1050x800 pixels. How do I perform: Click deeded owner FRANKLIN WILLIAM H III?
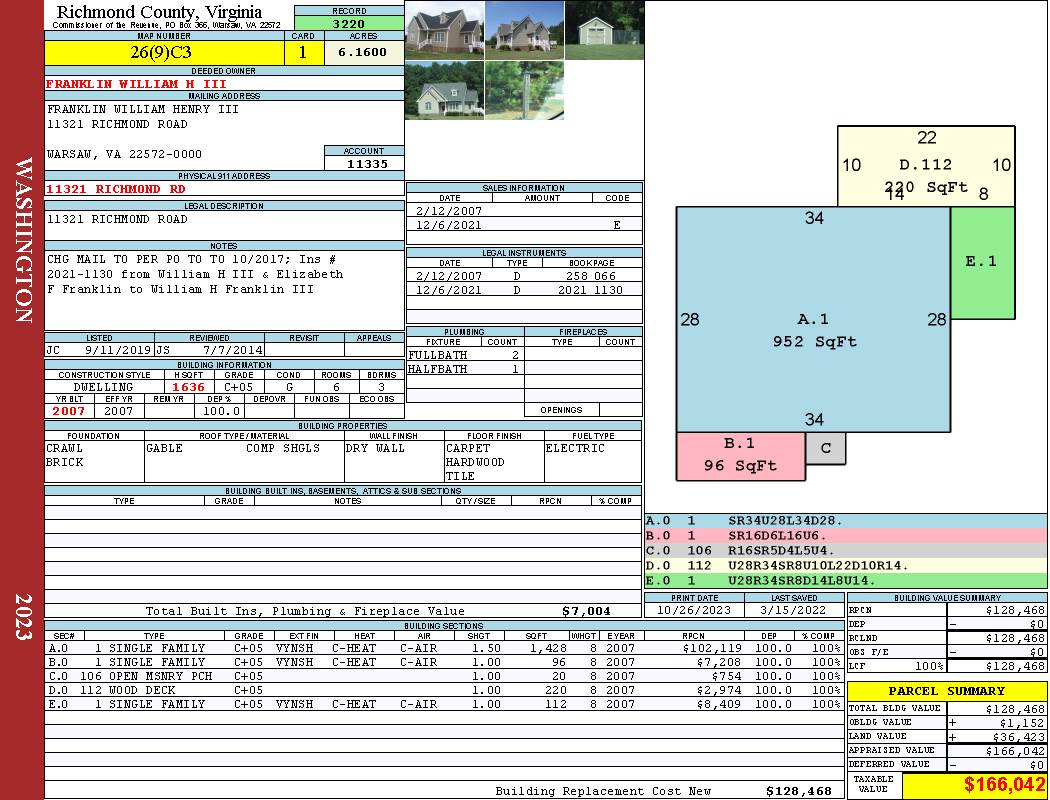click(136, 84)
